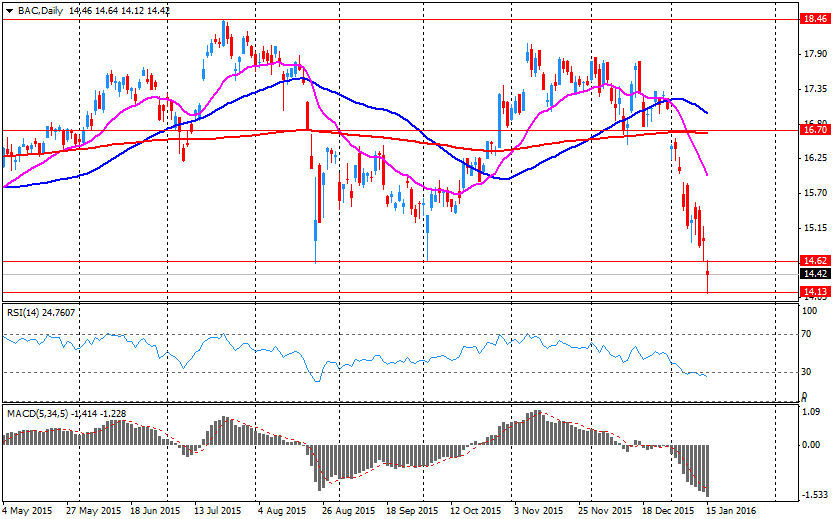Select the 13 Jul 2015 date label

pos(219,509)
